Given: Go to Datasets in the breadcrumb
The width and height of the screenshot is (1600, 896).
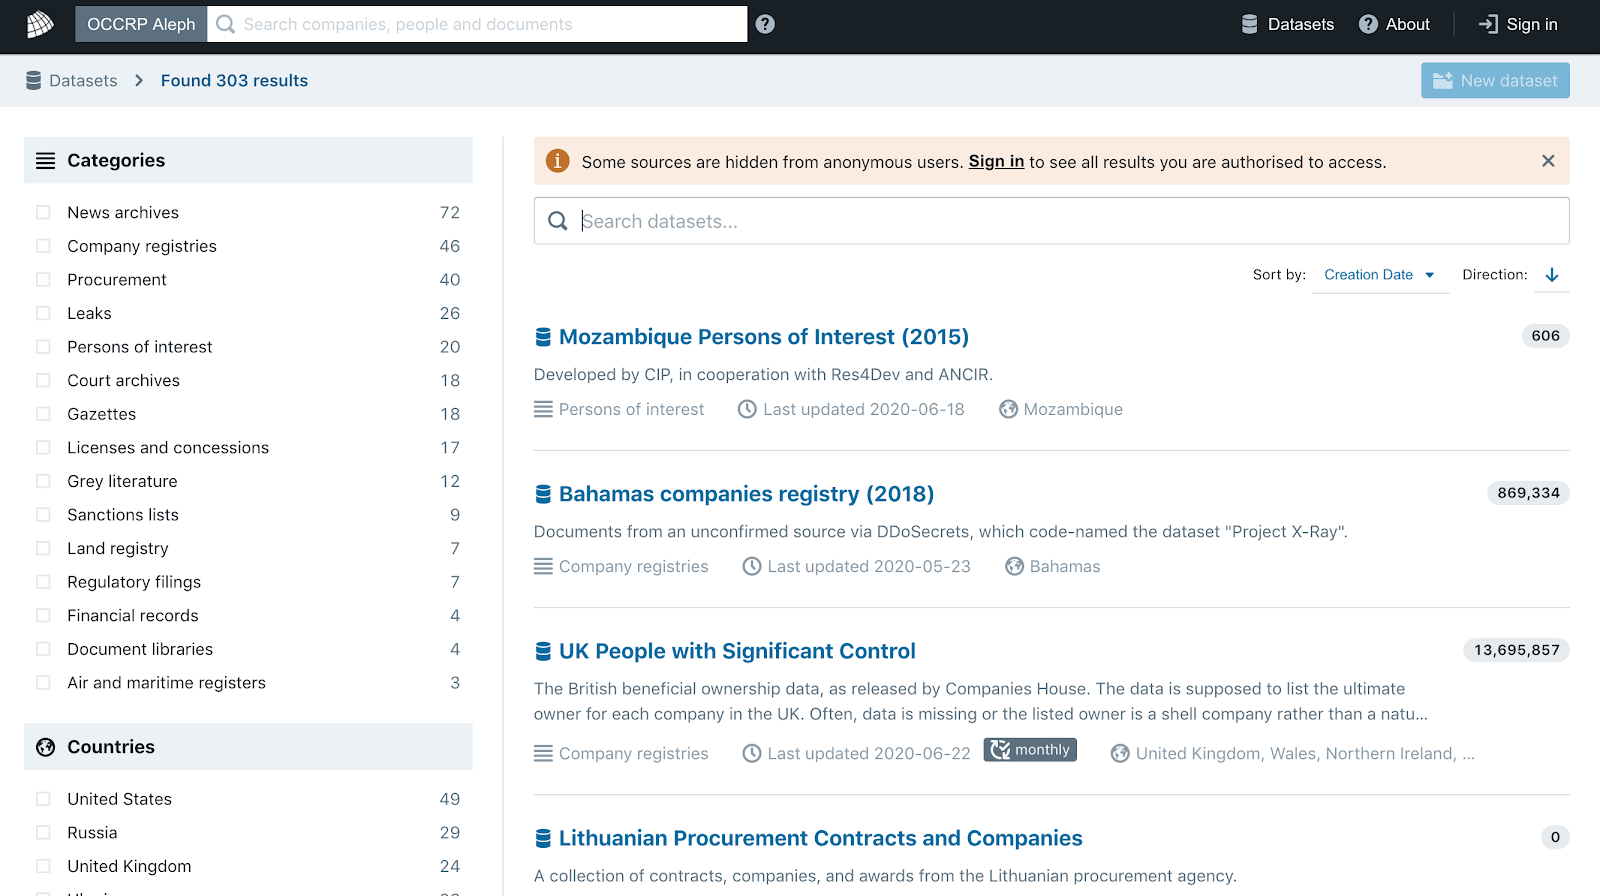Looking at the screenshot, I should pyautogui.click(x=72, y=80).
